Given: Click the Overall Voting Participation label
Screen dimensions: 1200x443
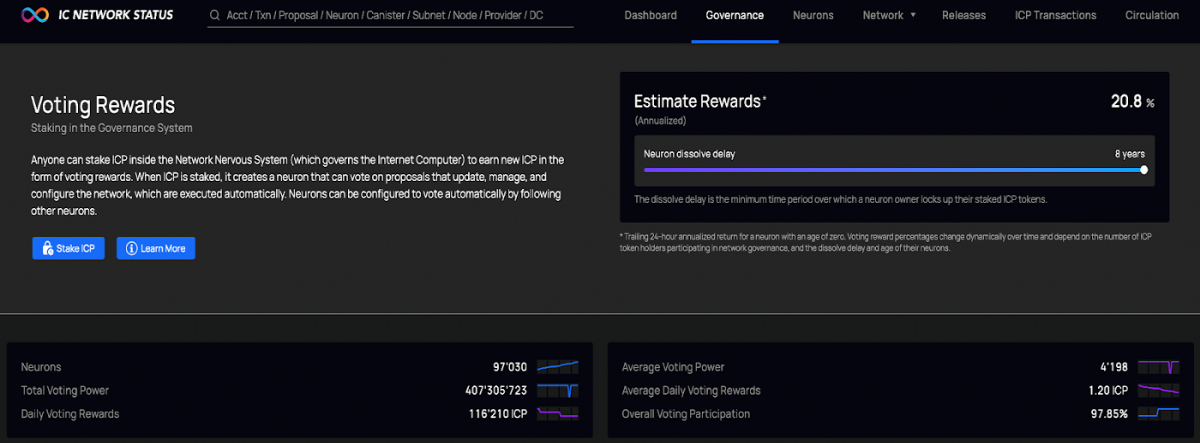Looking at the screenshot, I should pos(686,413).
